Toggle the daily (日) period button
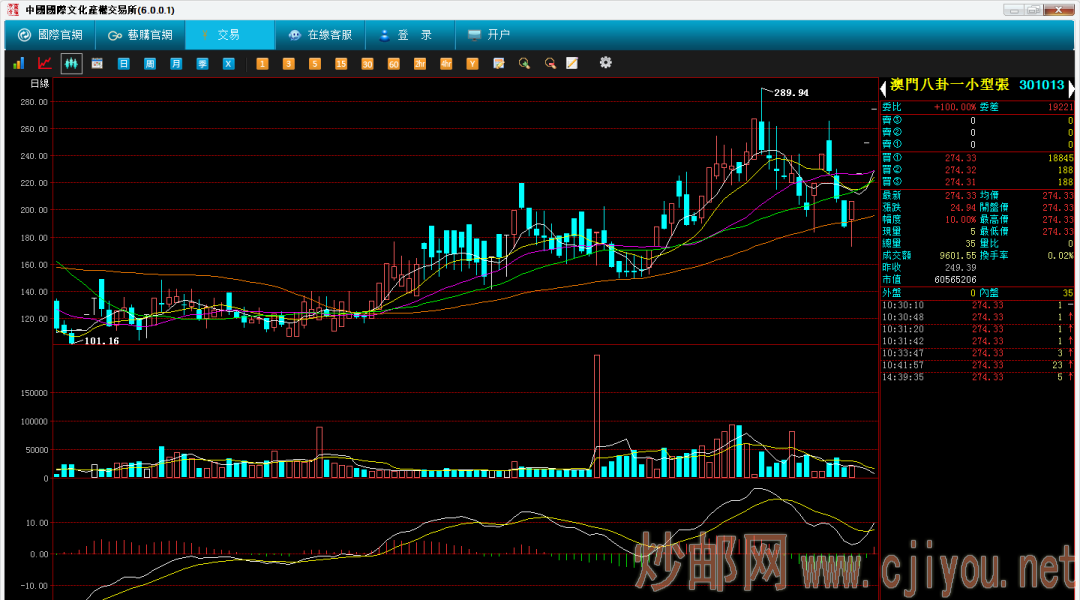The height and width of the screenshot is (600, 1080). (124, 63)
